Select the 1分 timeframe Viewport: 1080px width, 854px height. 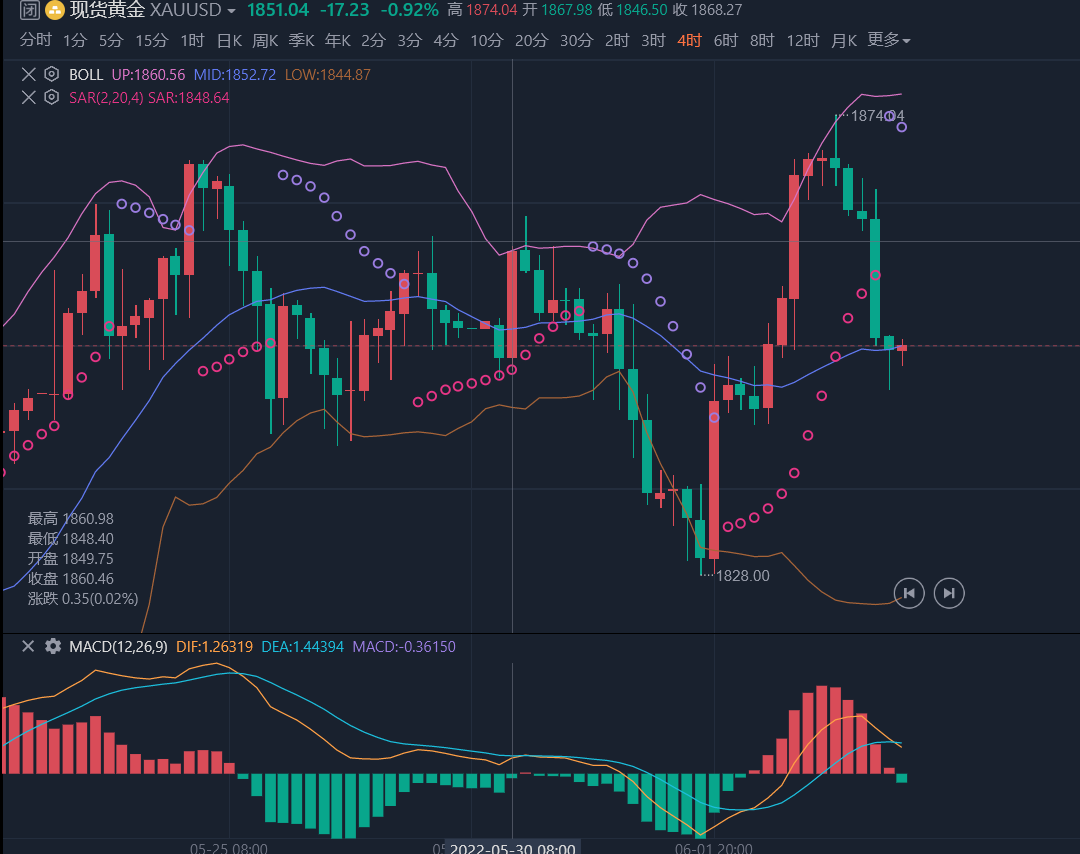74,41
